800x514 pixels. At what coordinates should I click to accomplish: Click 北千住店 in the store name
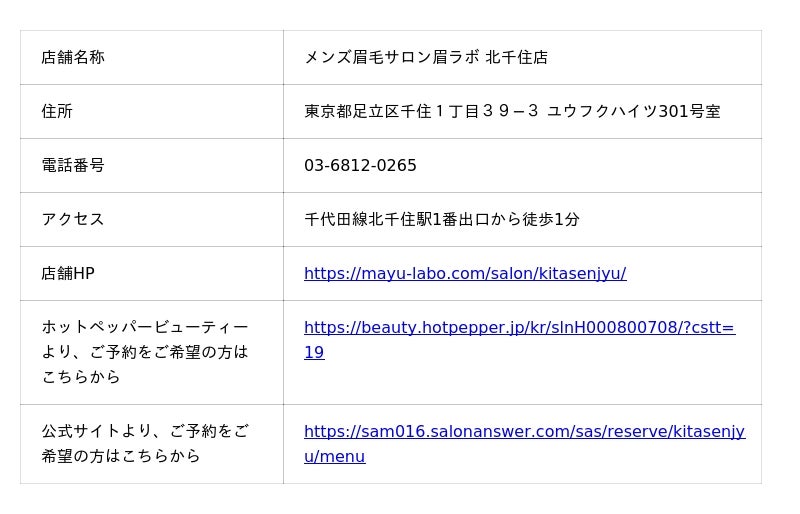[517, 57]
